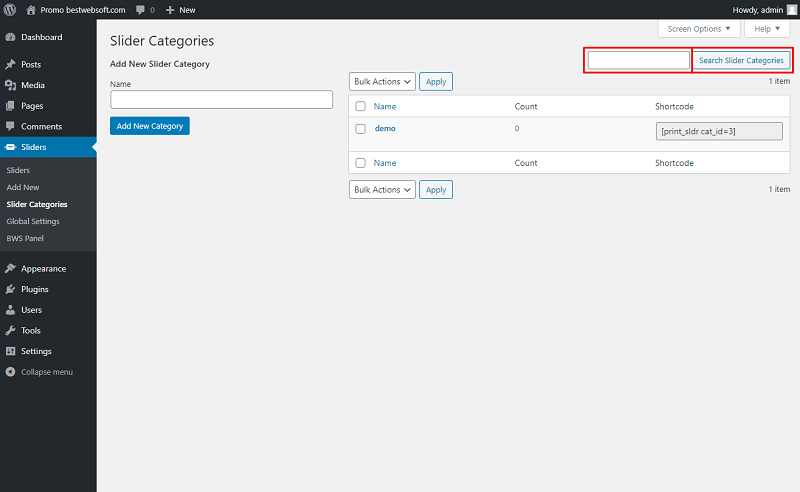Click the WordPress logo icon
Viewport: 800px width, 492px height.
10,10
